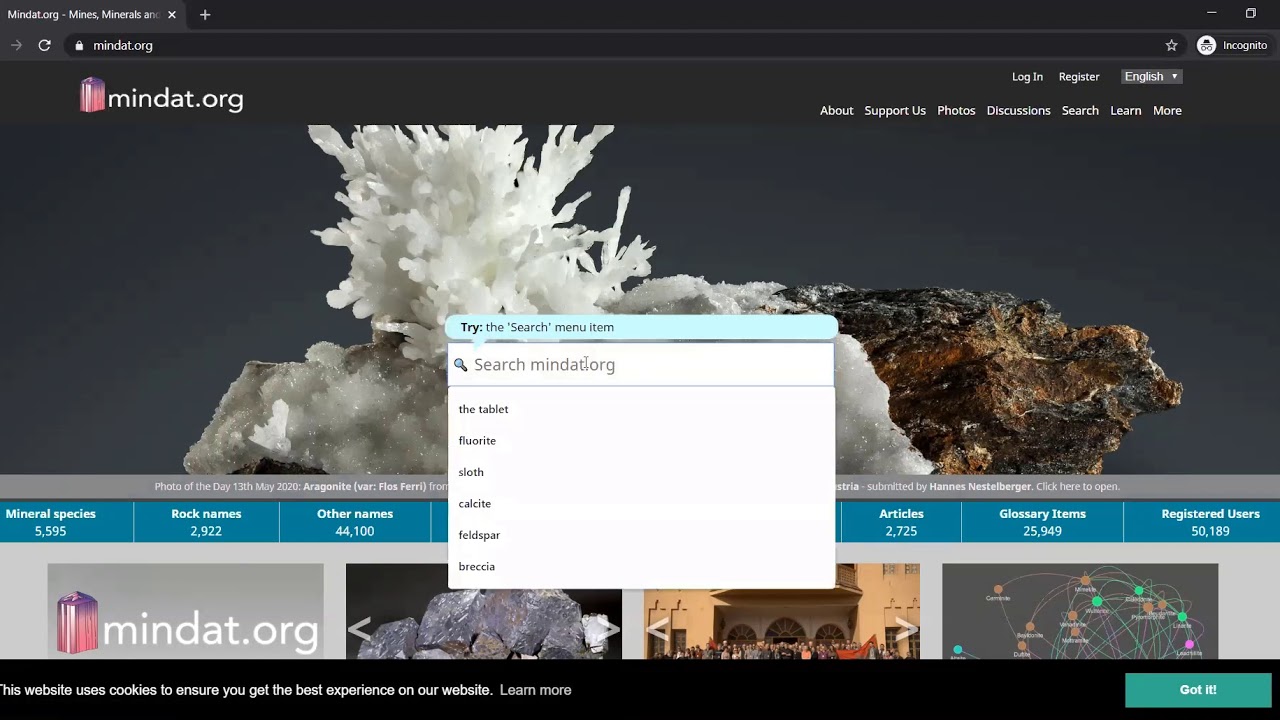Click the mindat.org crystal logo icon in header
Viewport: 1280px width, 720px height.
click(x=93, y=95)
